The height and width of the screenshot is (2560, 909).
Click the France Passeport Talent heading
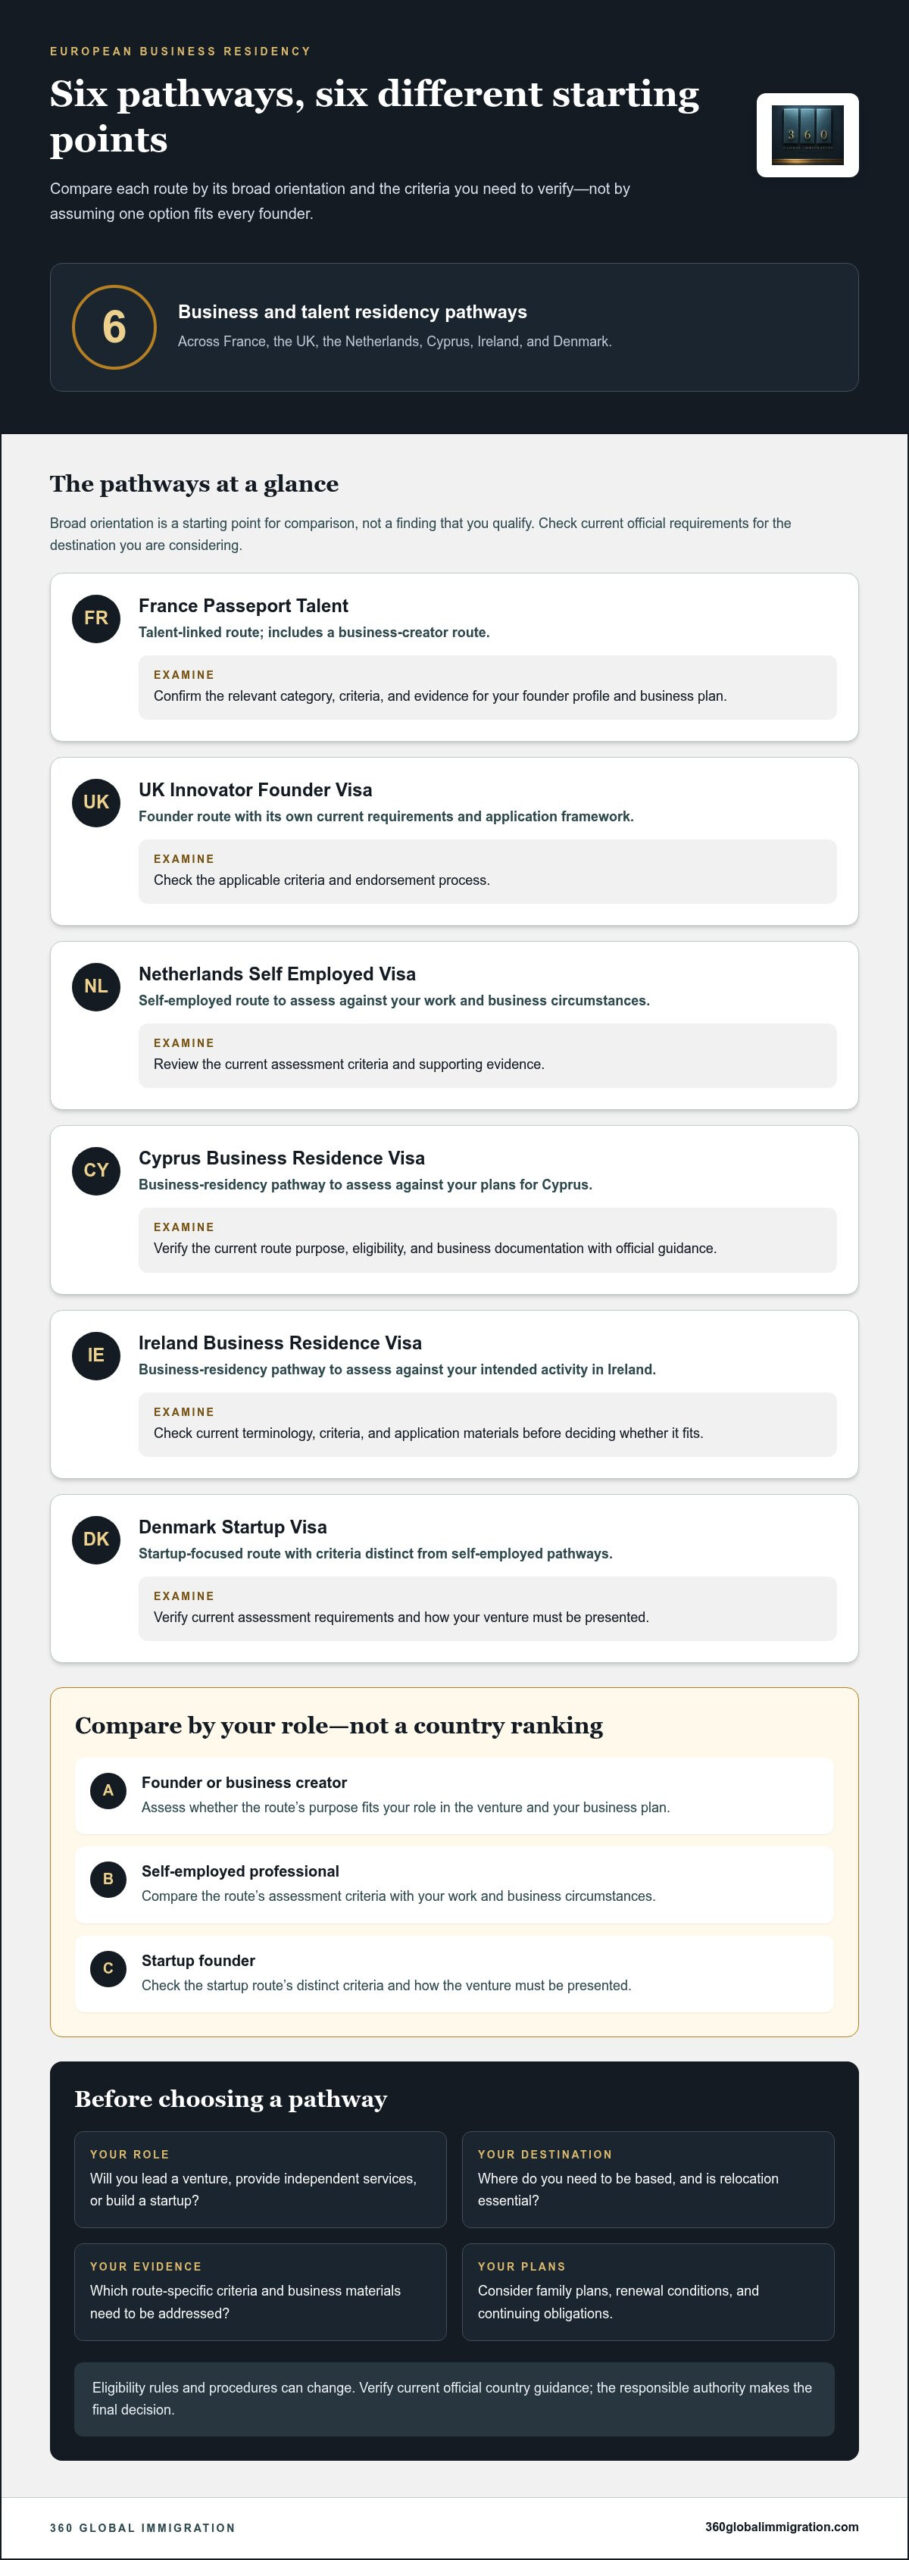[x=243, y=606]
